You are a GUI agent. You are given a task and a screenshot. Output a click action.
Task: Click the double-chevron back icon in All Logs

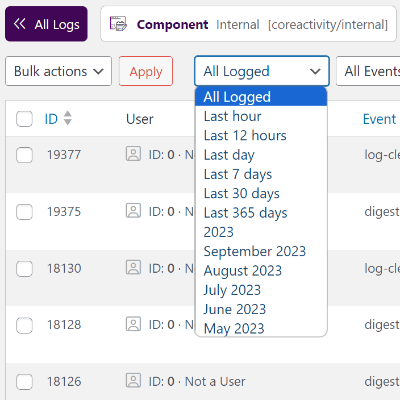tap(19, 24)
